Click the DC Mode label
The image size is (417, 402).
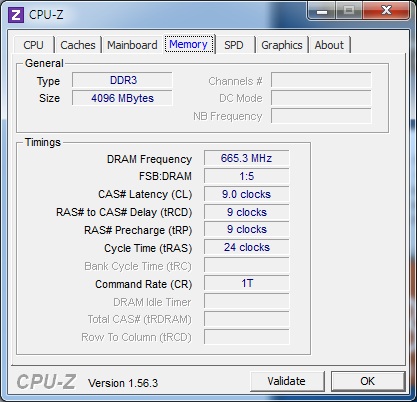coord(241,98)
